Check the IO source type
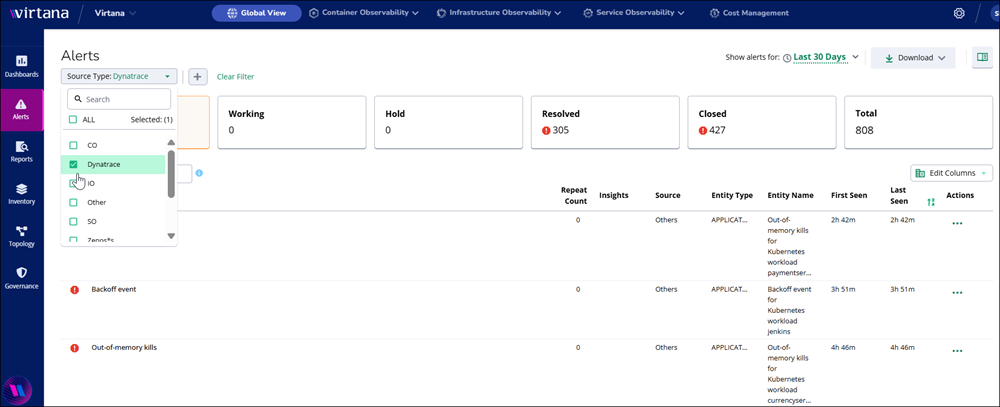 tap(73, 183)
